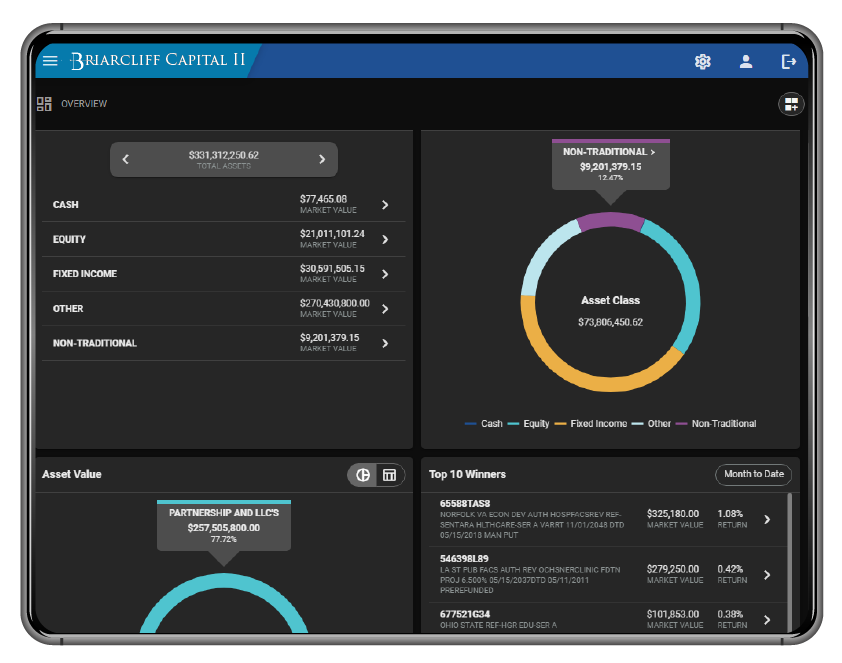
Task: Click the logout icon
Action: click(x=789, y=61)
